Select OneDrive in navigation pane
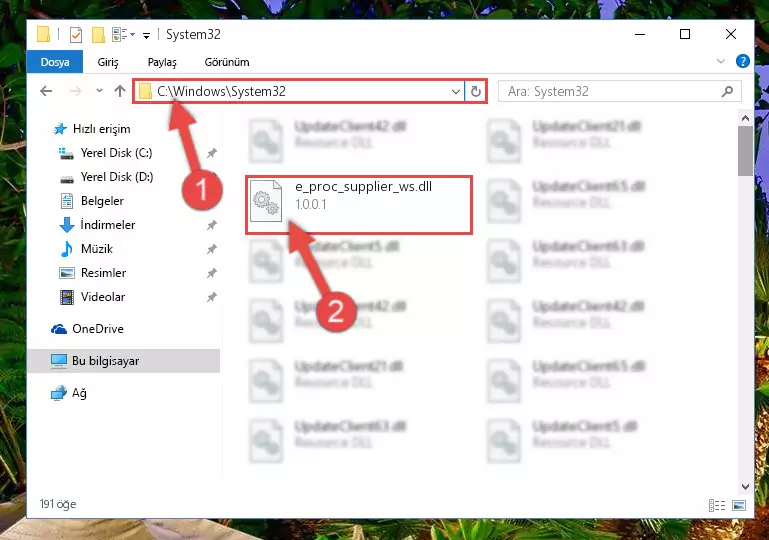 [x=98, y=329]
